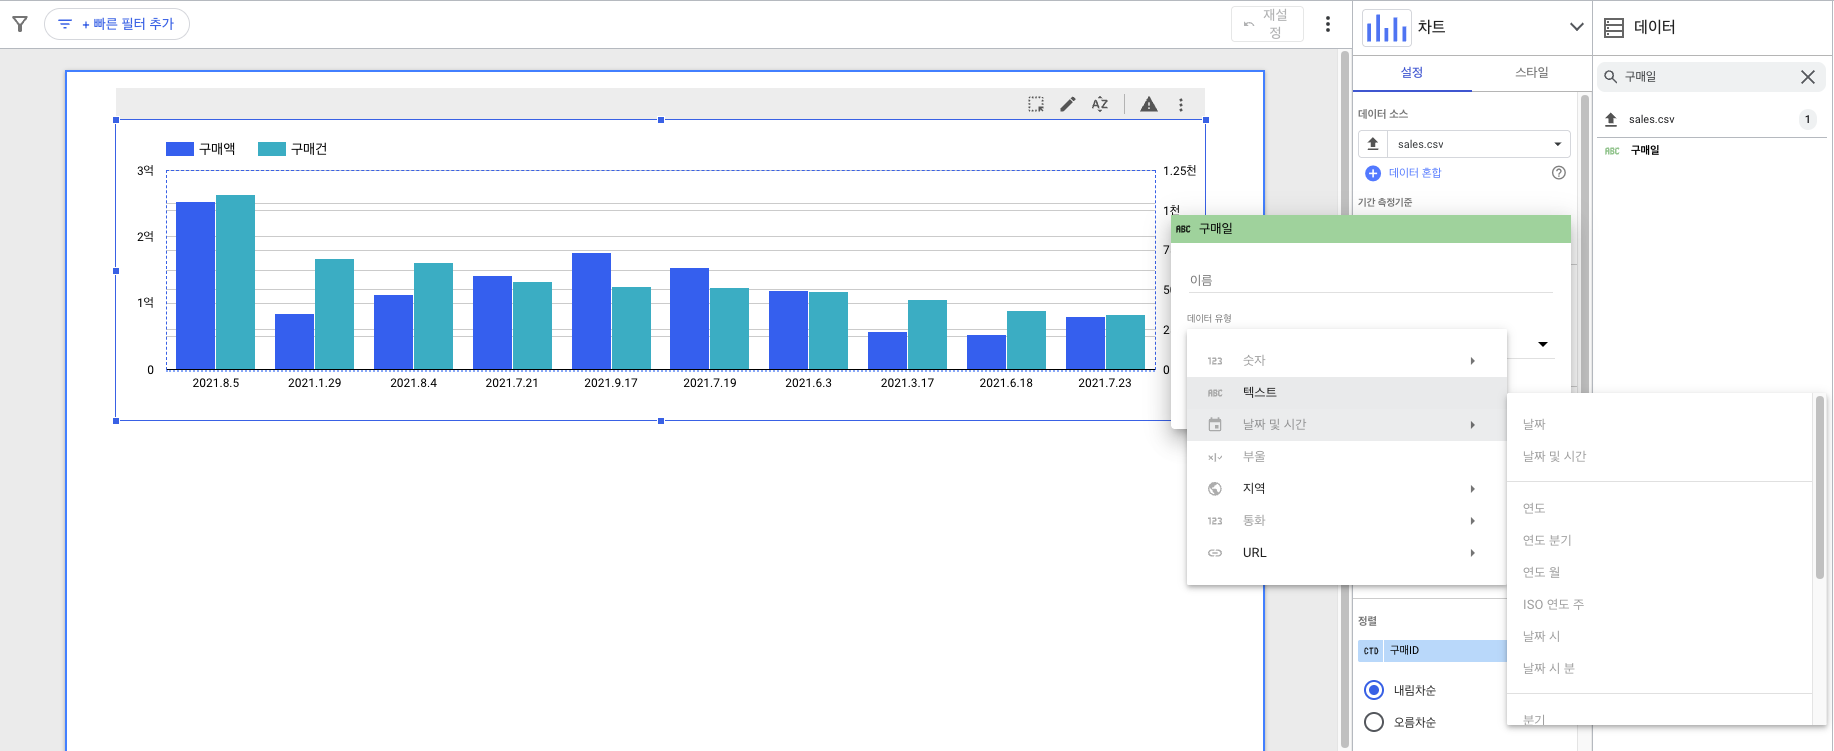
Task: Click the chart edit pencil icon
Action: [1068, 104]
